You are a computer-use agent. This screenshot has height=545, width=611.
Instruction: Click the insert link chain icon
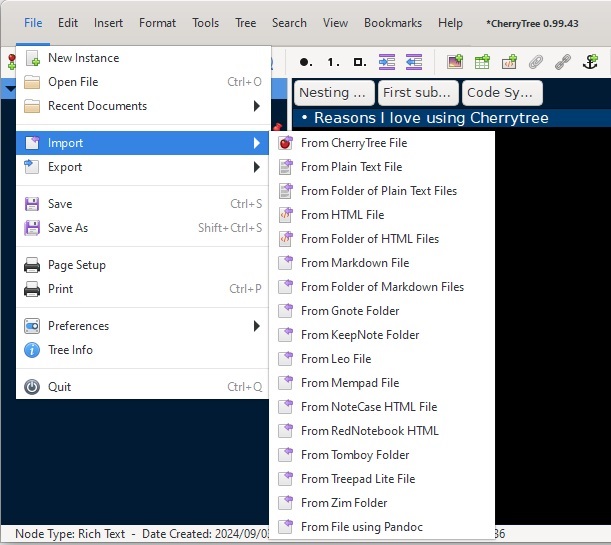click(563, 62)
